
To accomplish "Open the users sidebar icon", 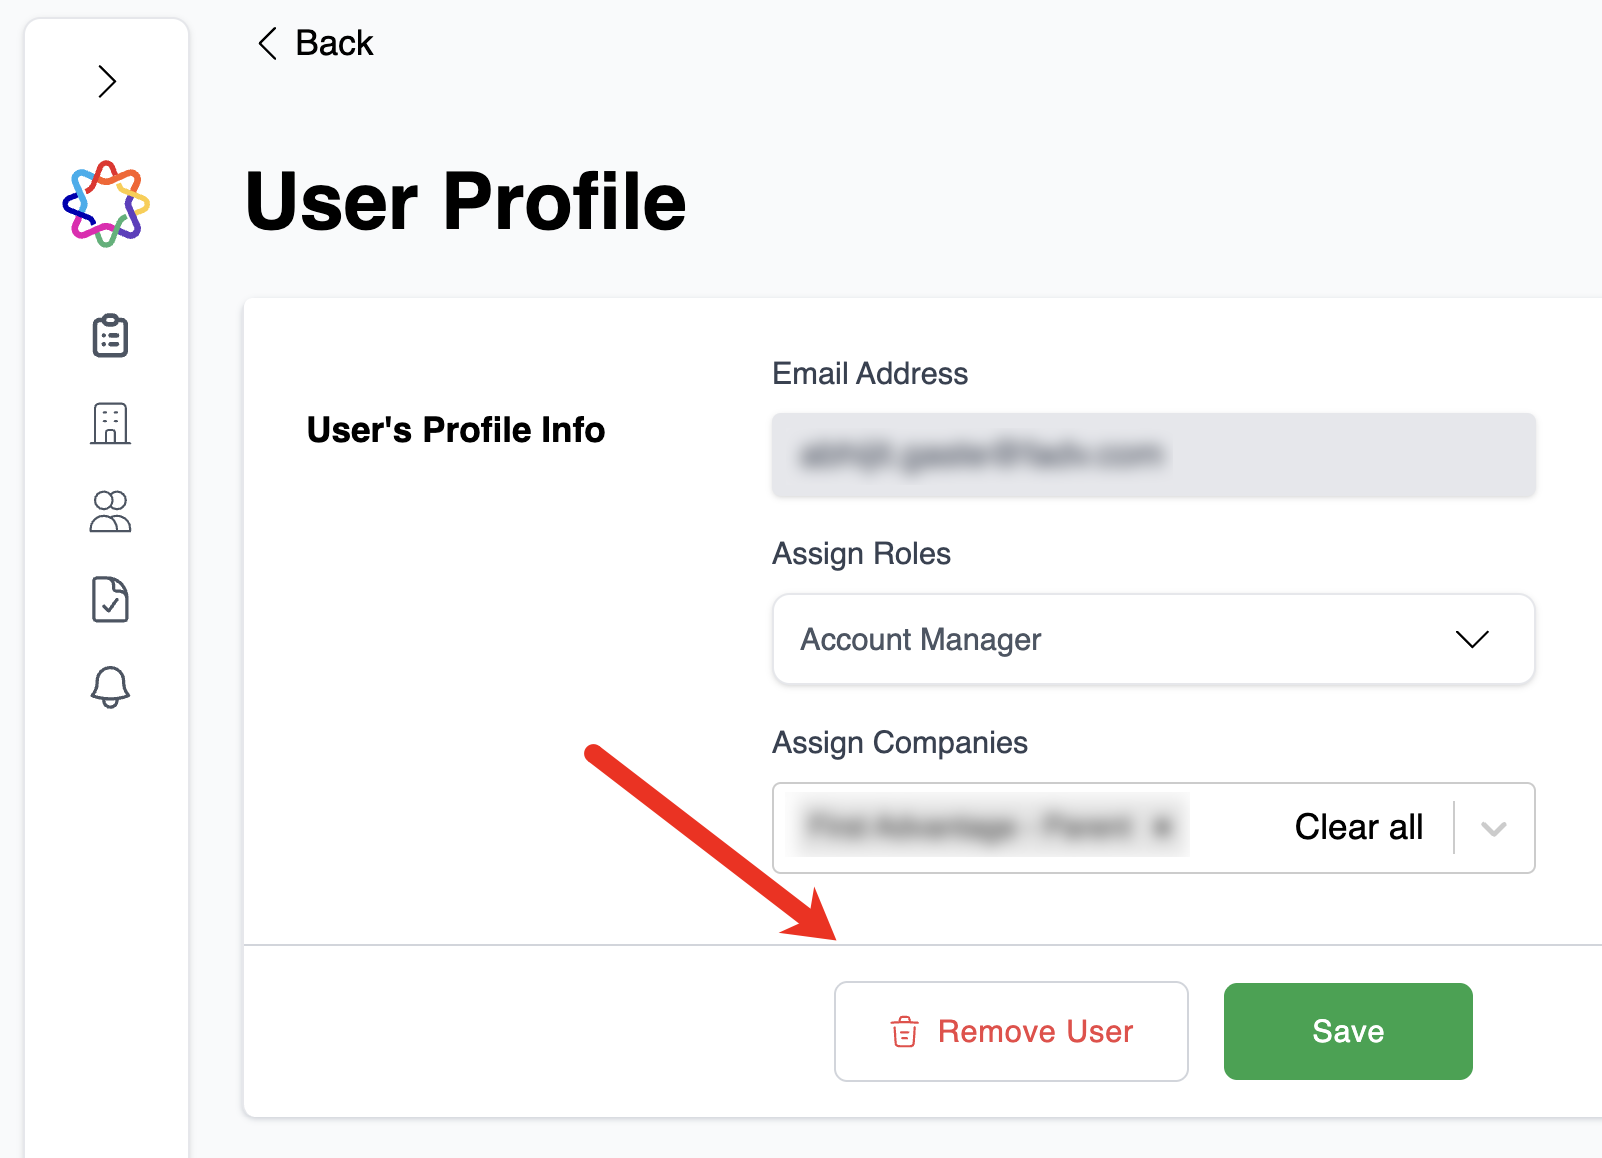I will (x=110, y=511).
